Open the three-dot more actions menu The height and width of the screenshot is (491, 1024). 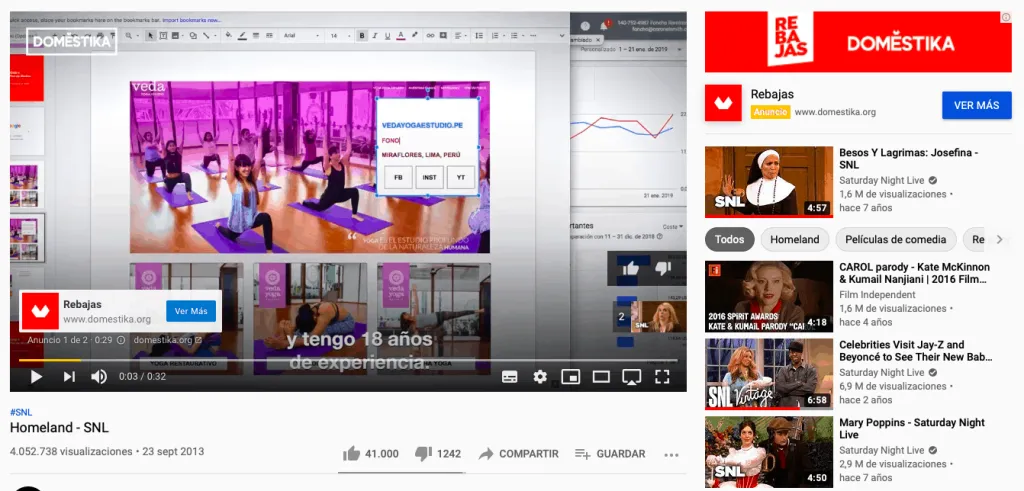671,454
